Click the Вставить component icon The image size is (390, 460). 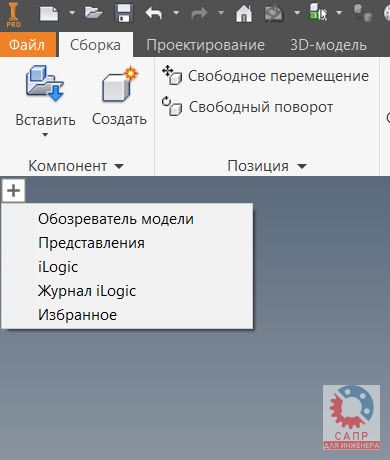(x=45, y=84)
